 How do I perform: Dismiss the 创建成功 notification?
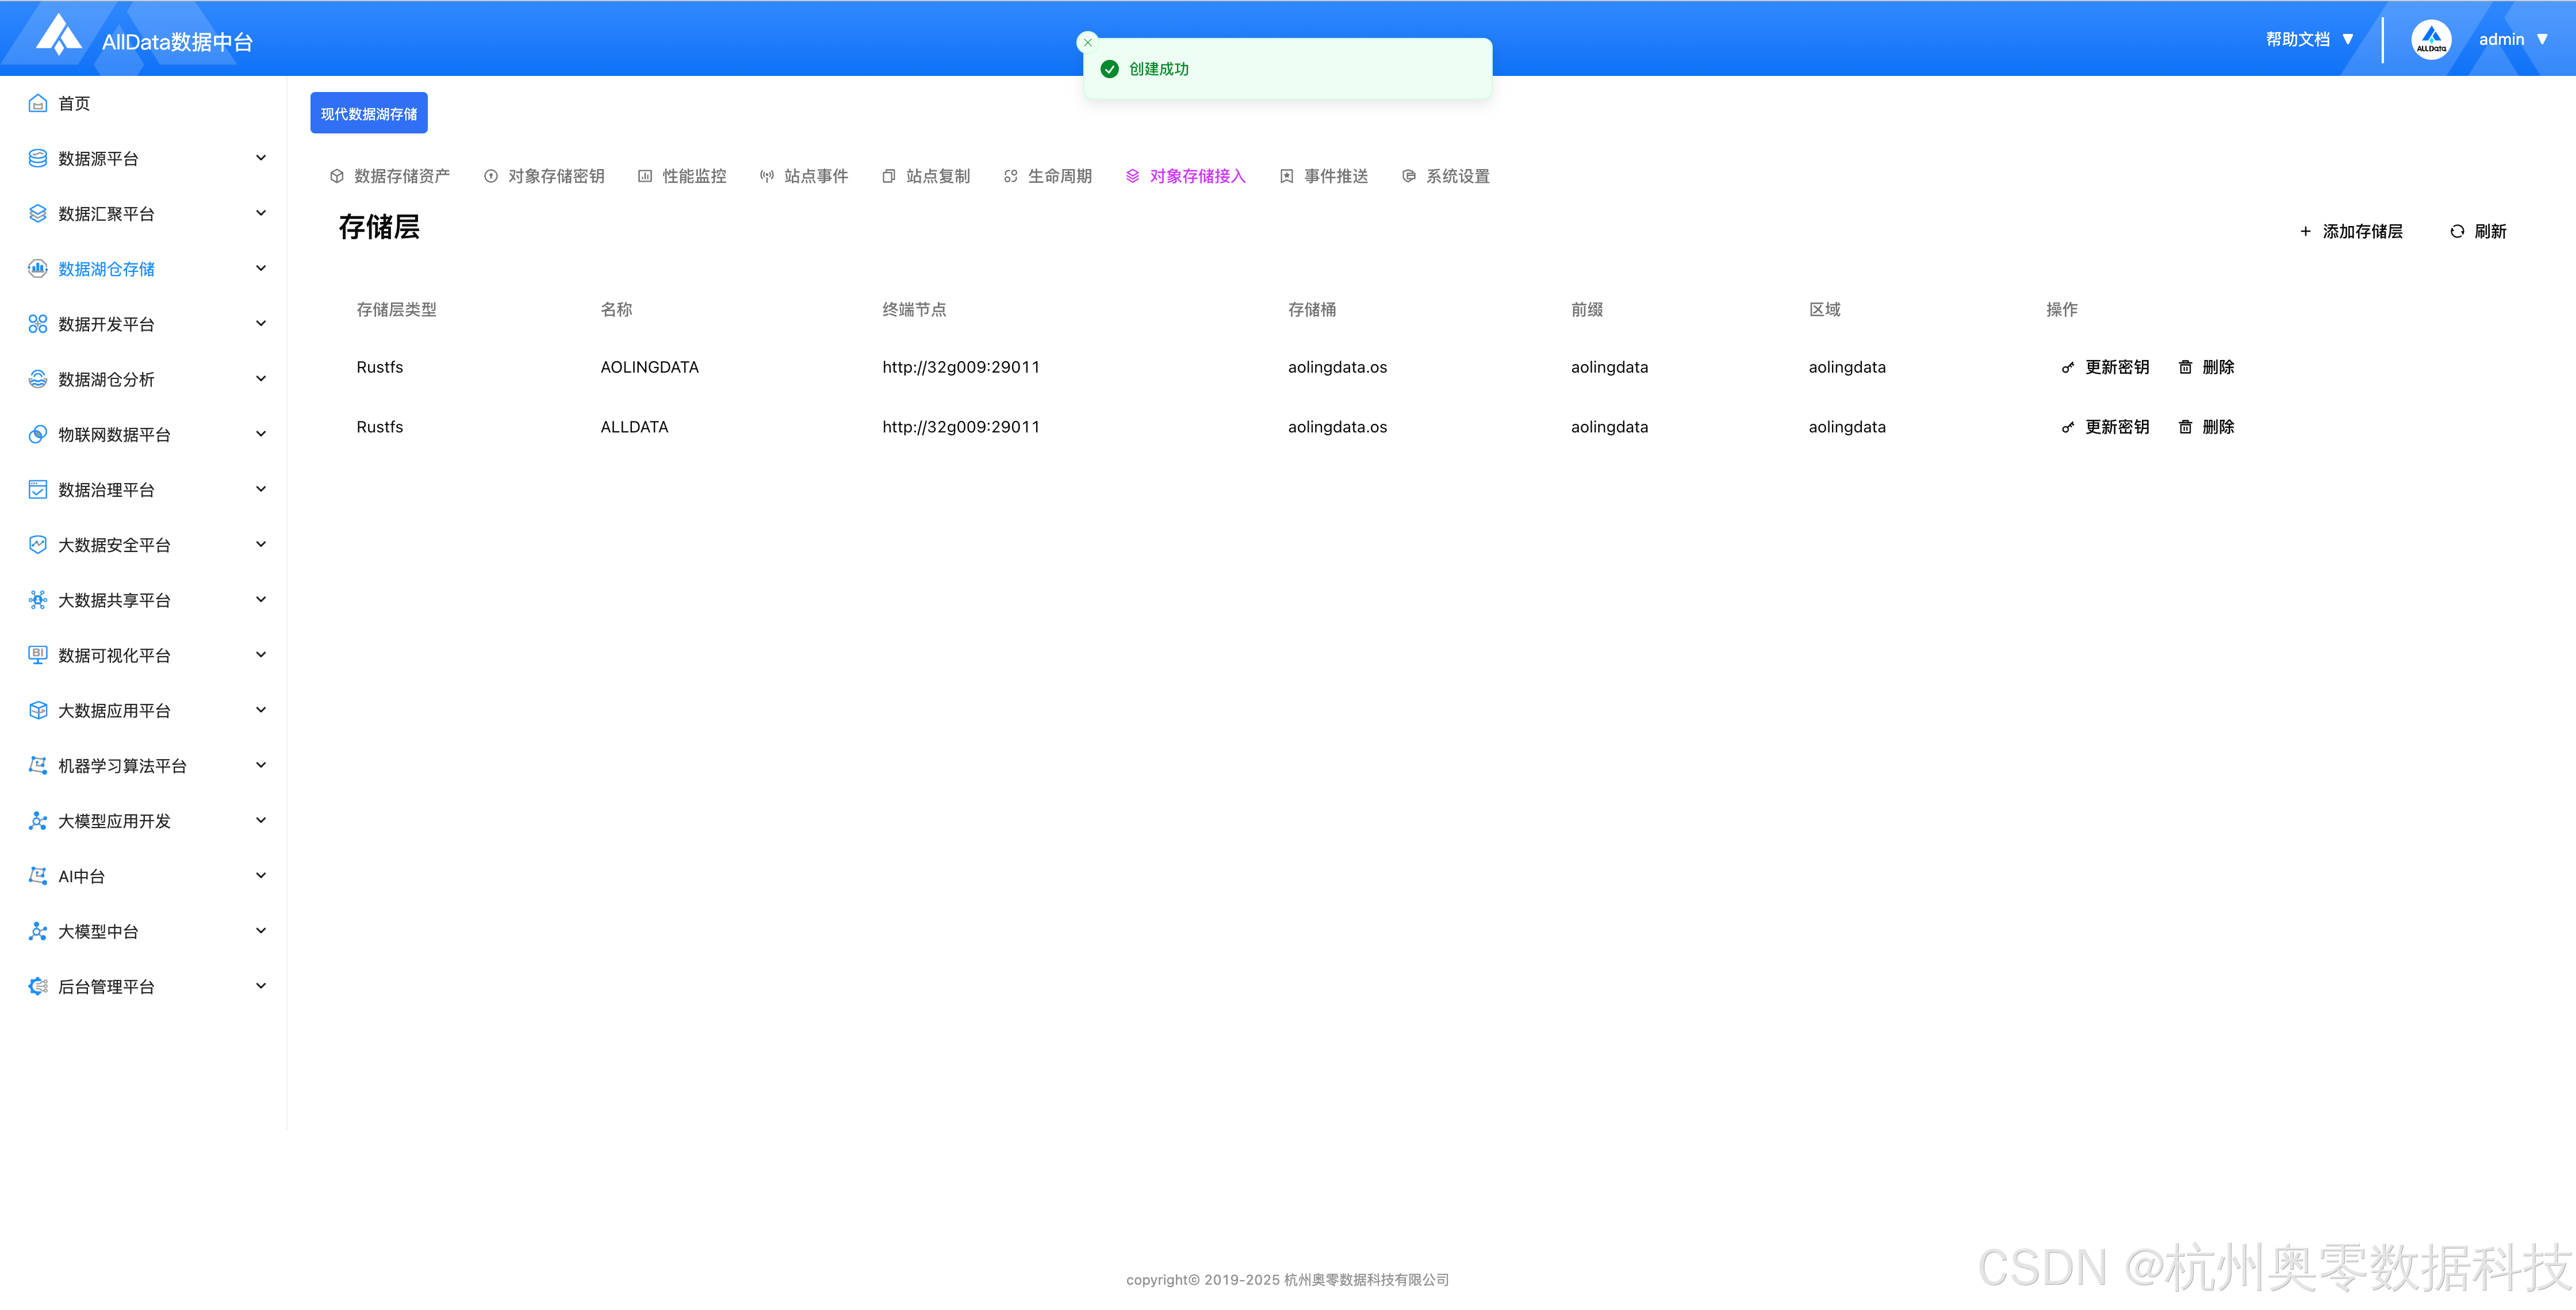coord(1088,42)
